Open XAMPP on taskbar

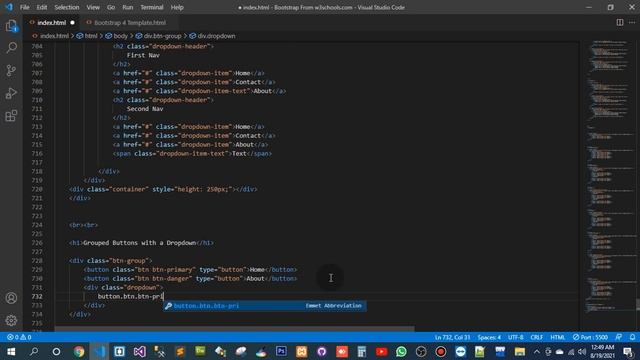coord(301,351)
